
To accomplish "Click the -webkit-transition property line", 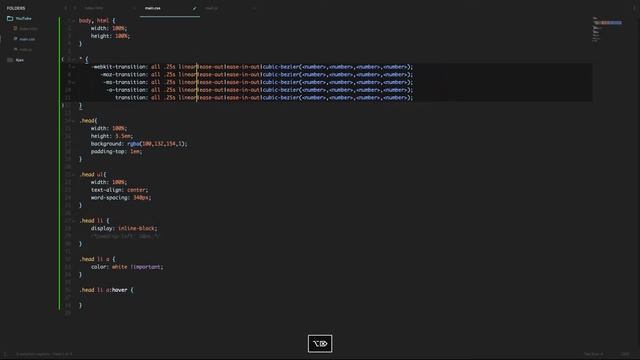I will point(252,67).
